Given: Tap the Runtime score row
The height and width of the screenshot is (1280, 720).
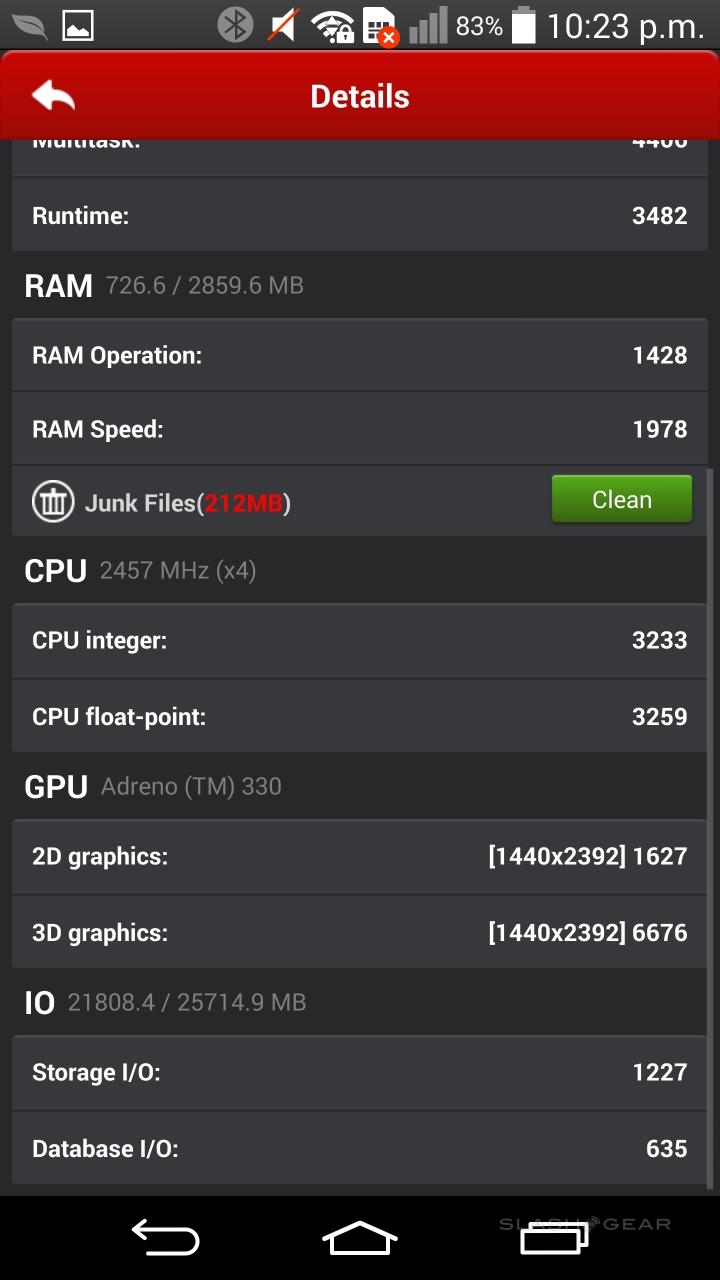Looking at the screenshot, I should (360, 215).
